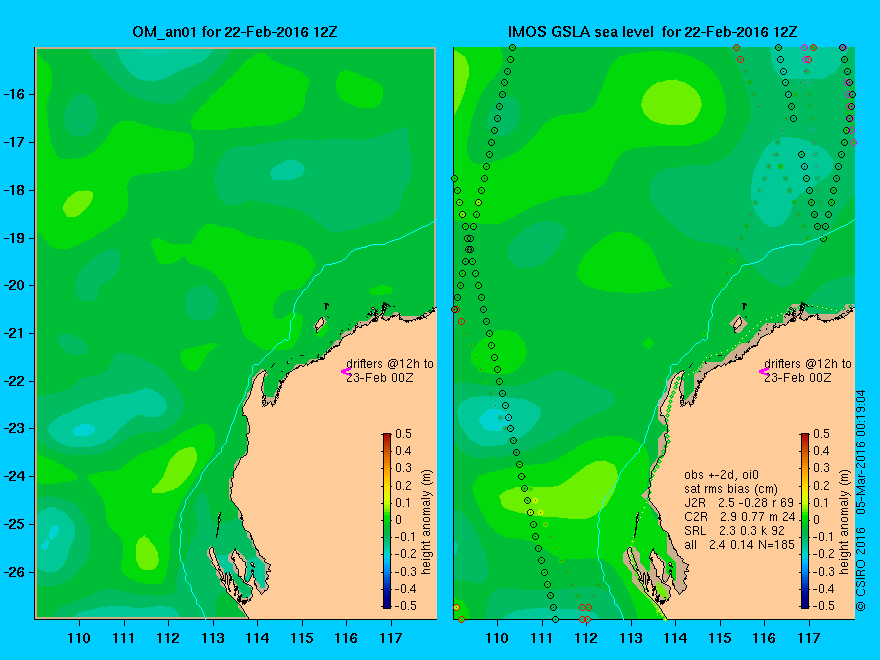Click the -17 latitude label
This screenshot has width=880, height=660.
pos(16,142)
